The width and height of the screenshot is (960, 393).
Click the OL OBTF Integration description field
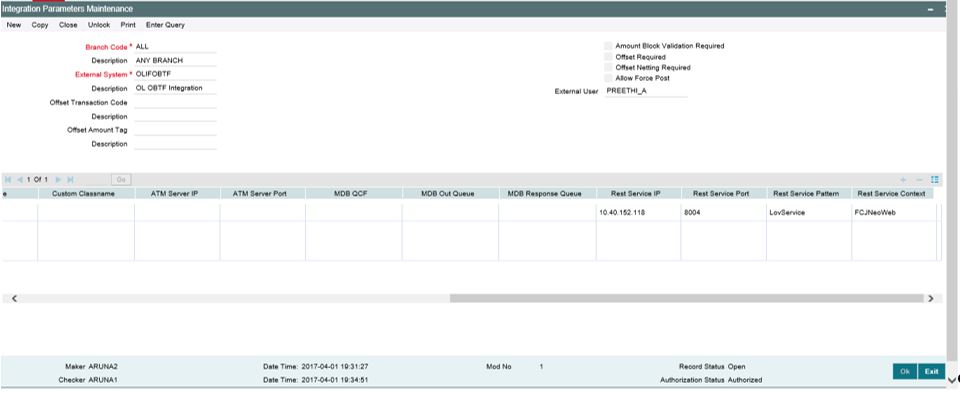175,88
